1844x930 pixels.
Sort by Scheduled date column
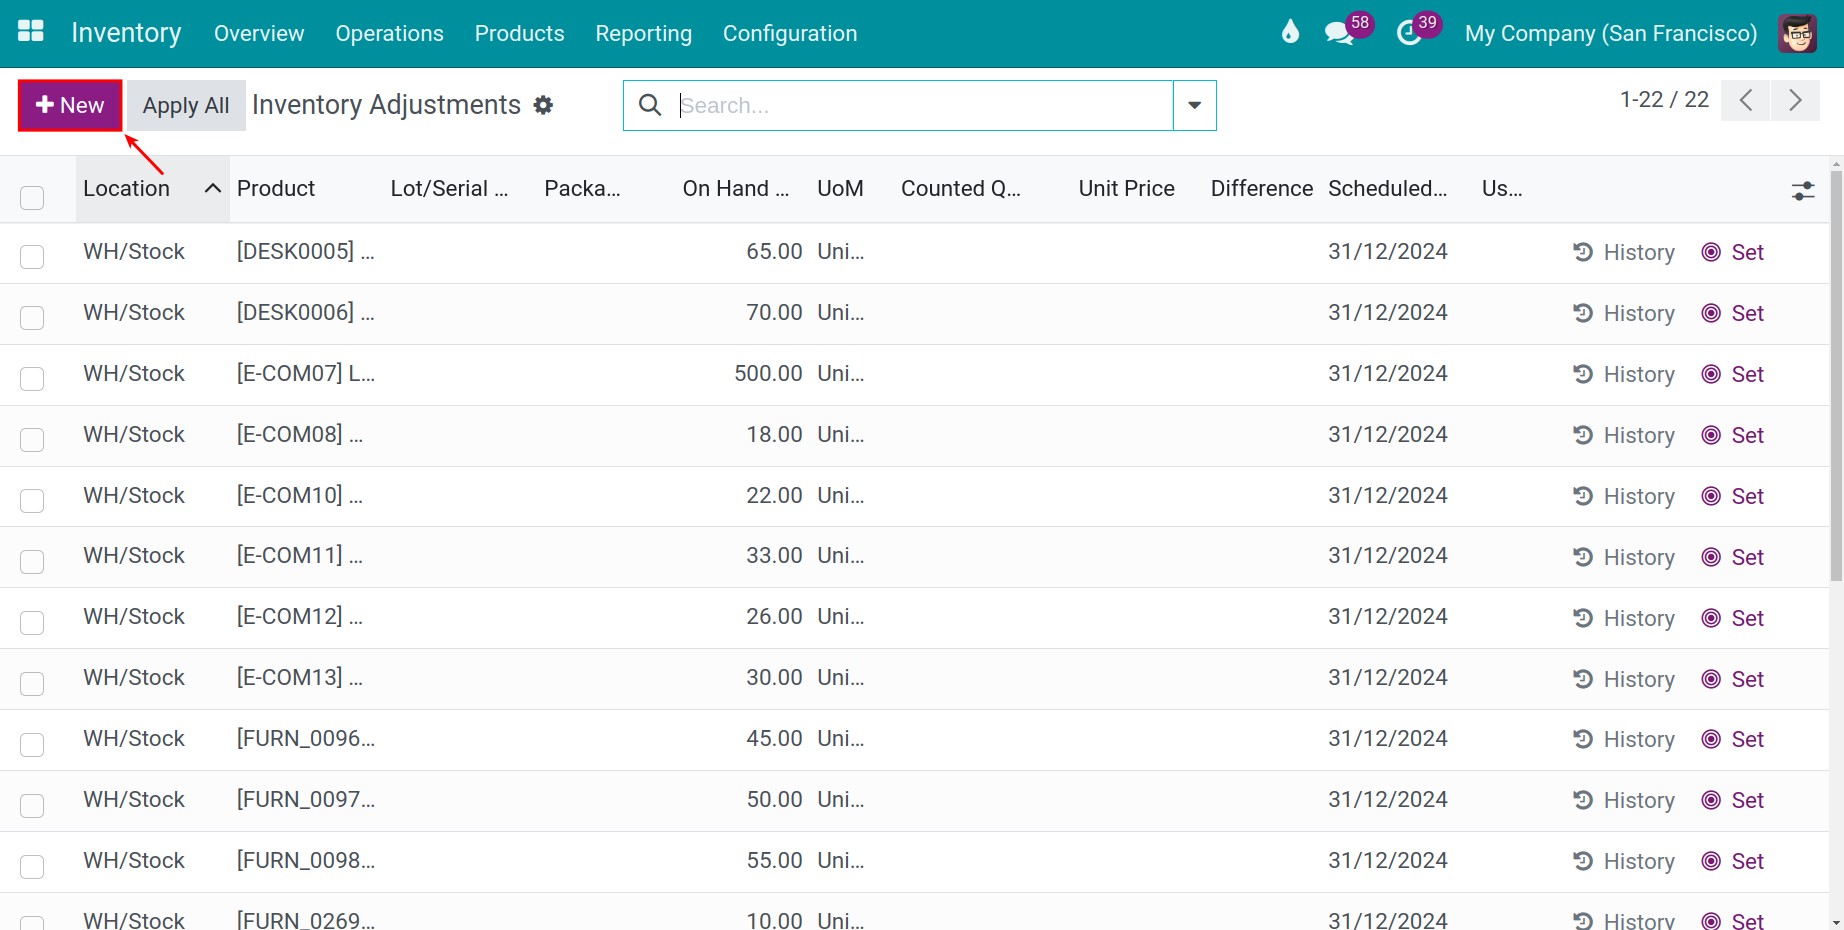tap(1387, 188)
